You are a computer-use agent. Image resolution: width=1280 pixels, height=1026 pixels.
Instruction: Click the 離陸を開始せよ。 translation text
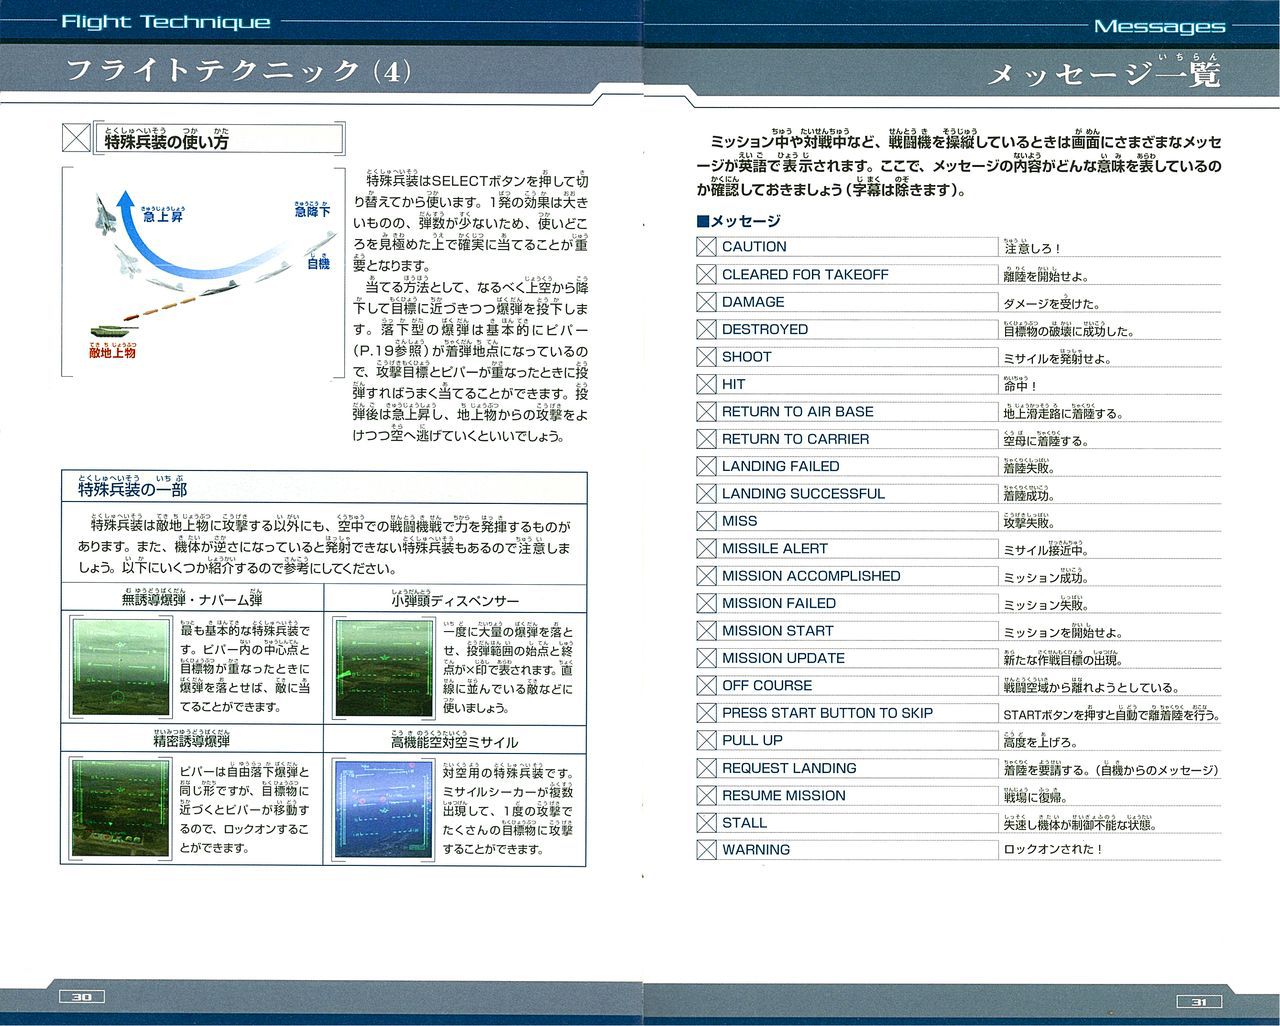1046,276
